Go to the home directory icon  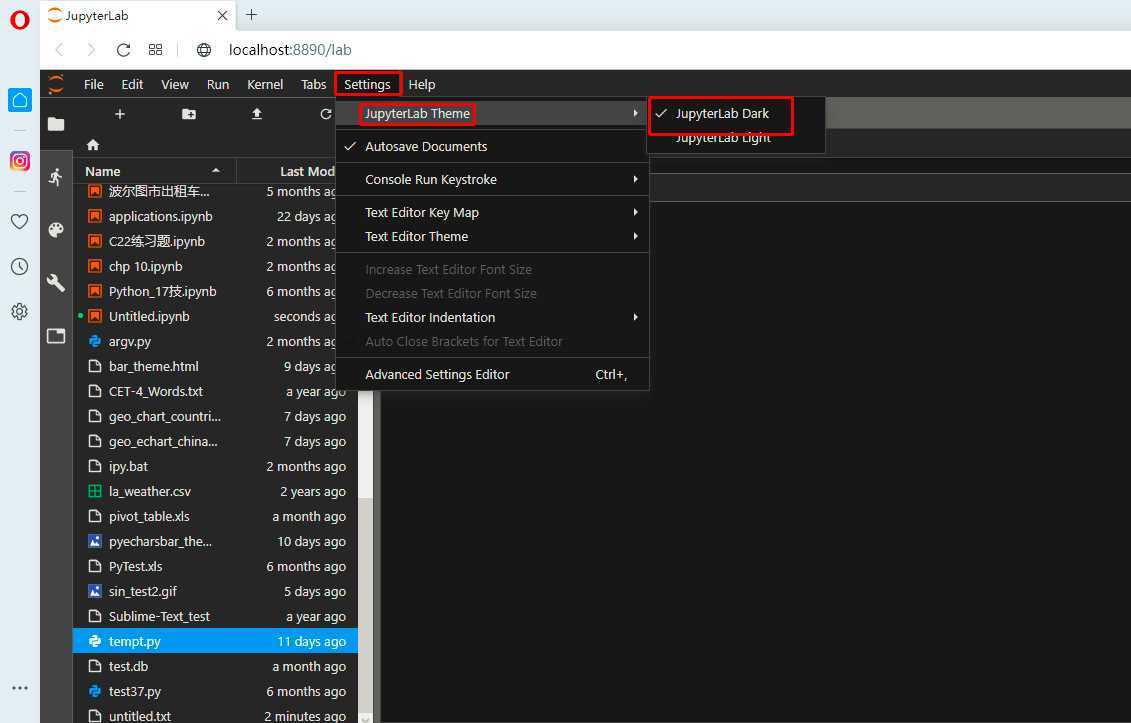tap(93, 144)
